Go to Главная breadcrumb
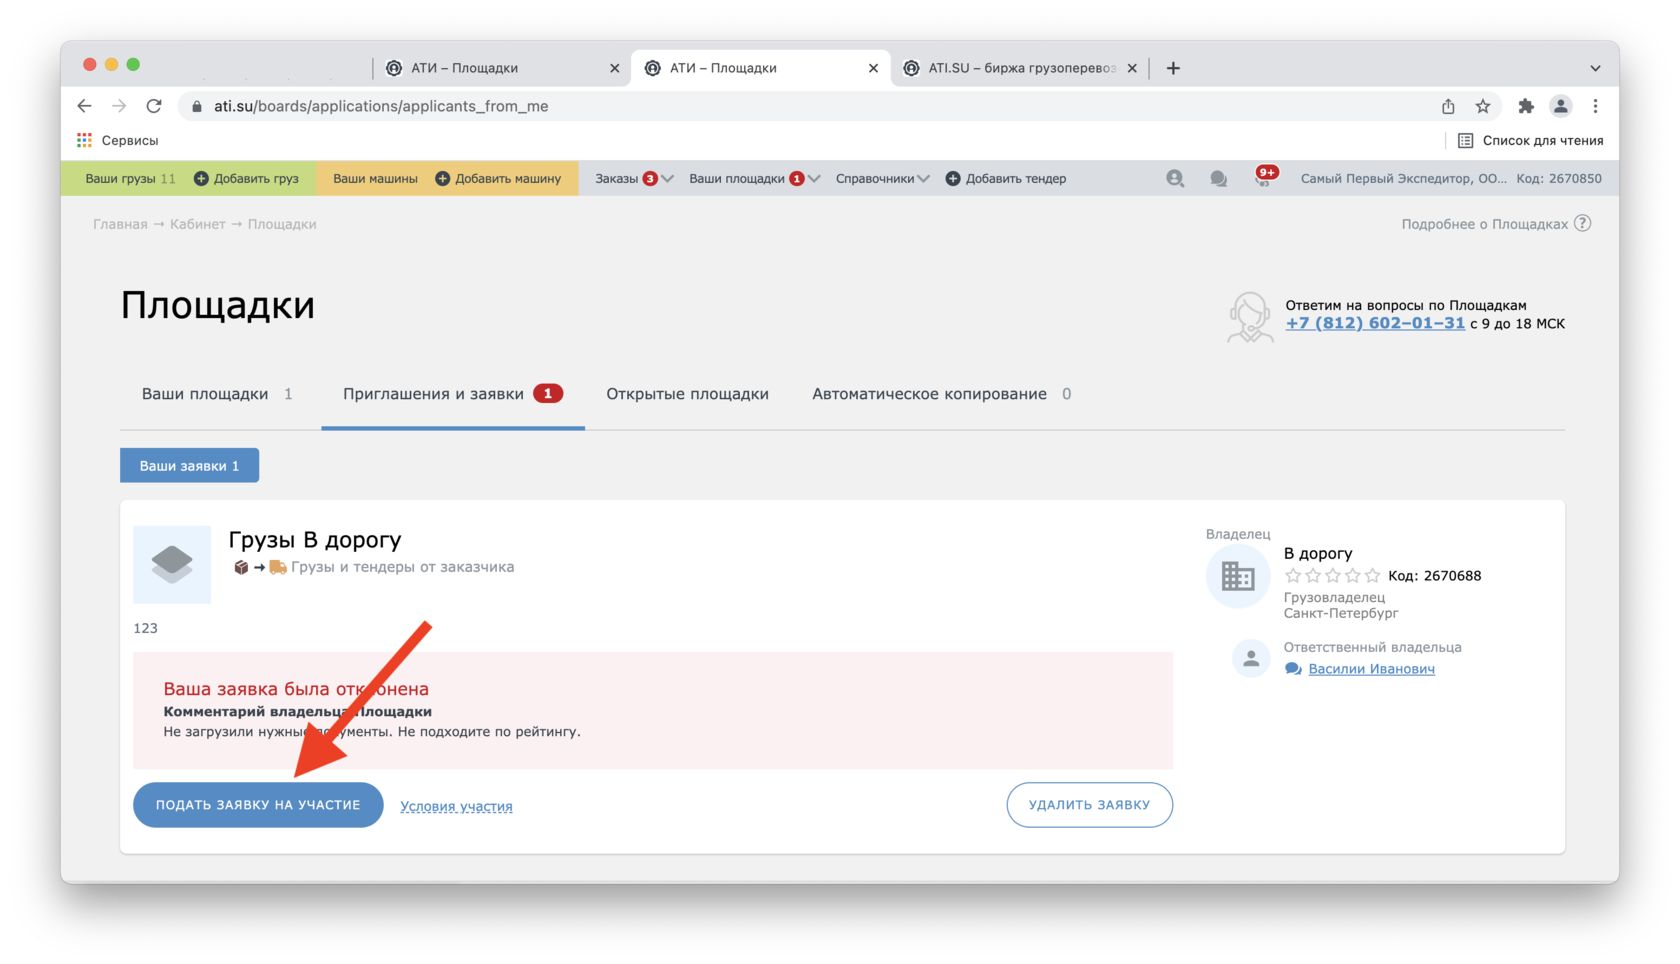This screenshot has height=964, width=1680. click(120, 224)
